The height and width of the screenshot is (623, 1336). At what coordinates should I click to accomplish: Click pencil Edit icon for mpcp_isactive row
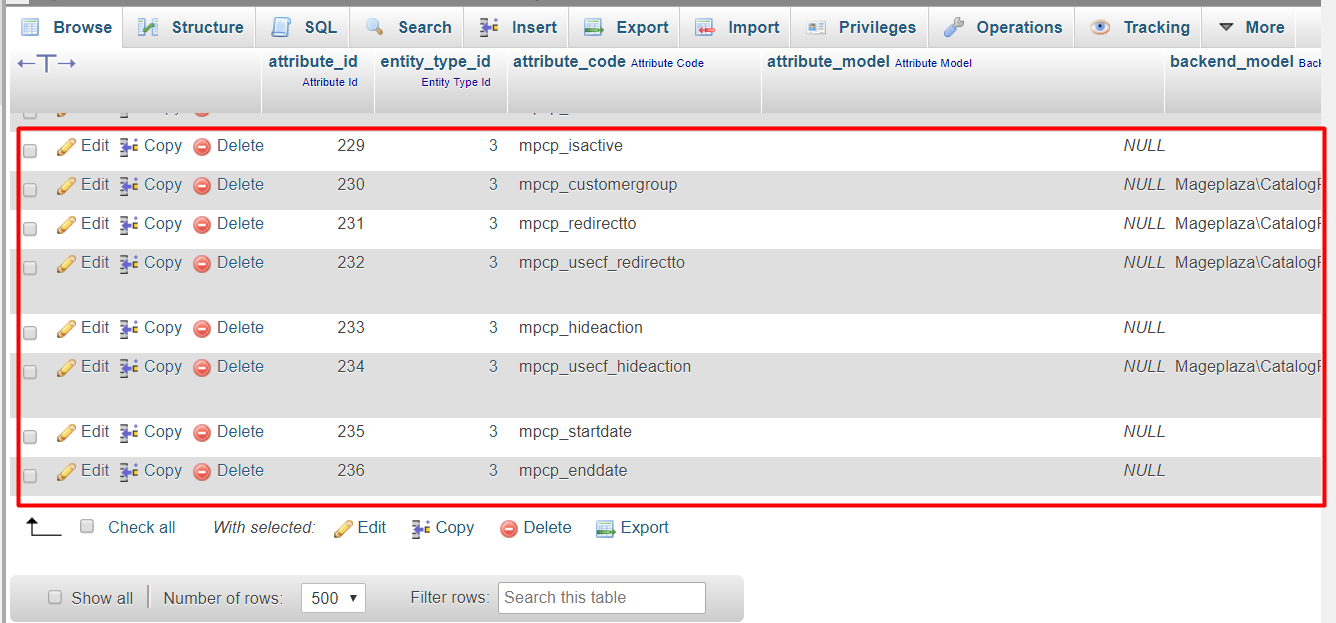(x=67, y=147)
